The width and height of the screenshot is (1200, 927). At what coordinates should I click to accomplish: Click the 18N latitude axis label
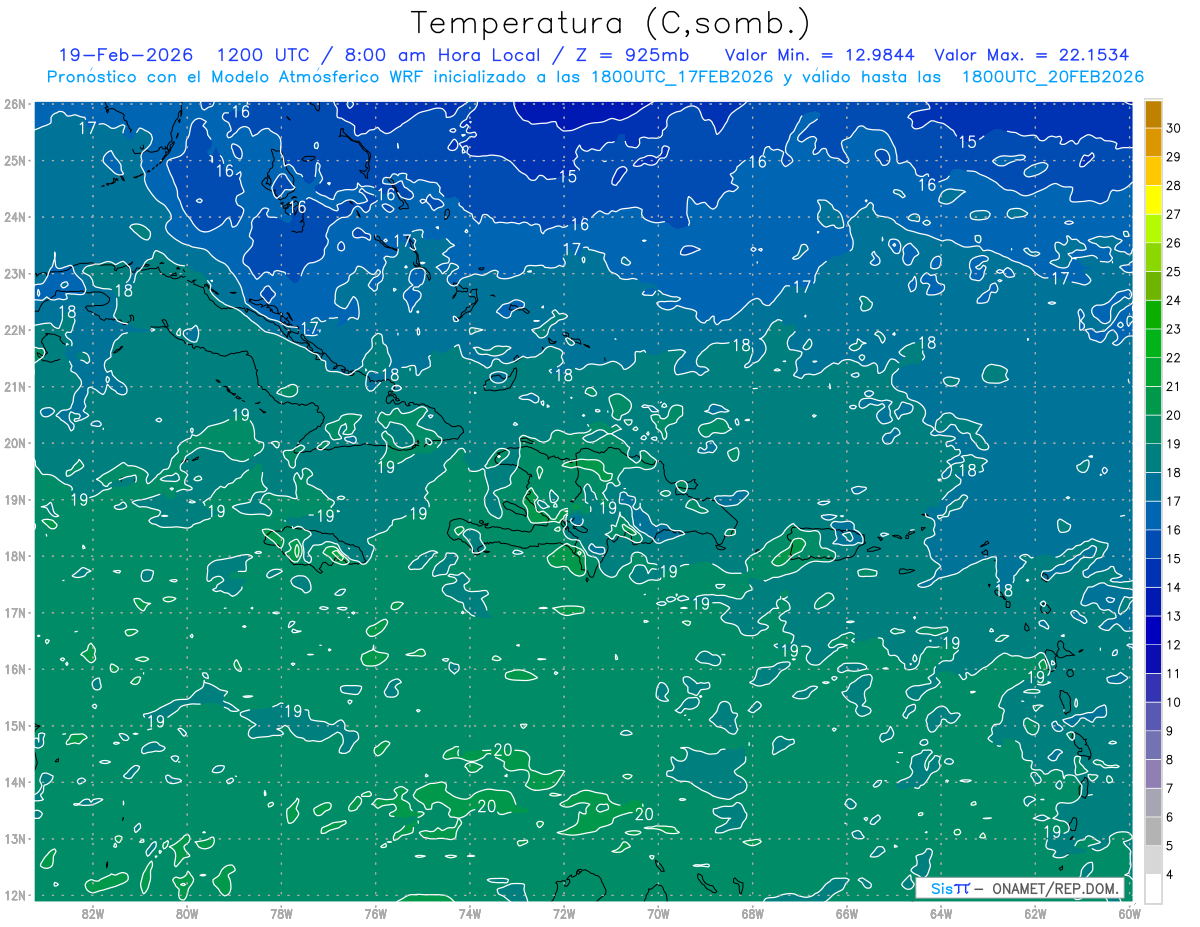coord(14,556)
